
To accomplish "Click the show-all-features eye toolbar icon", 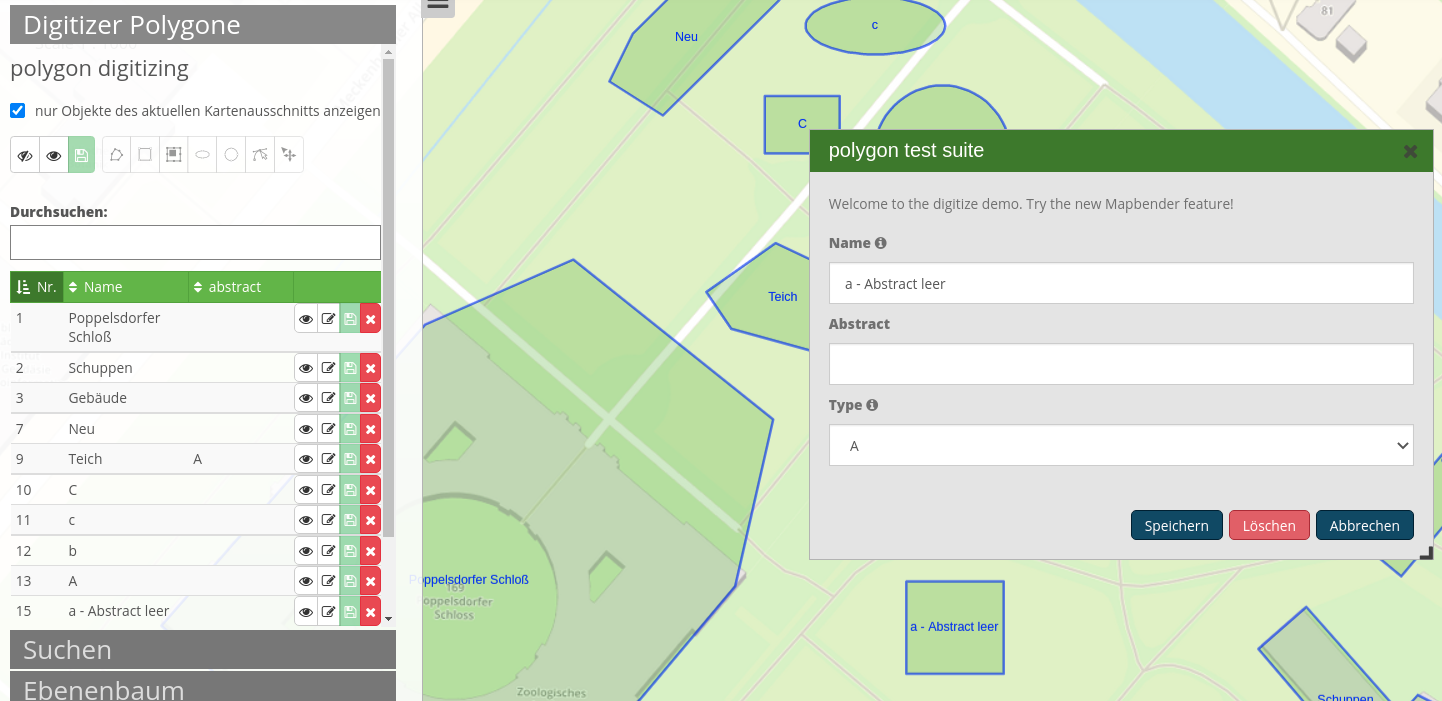I will point(54,155).
